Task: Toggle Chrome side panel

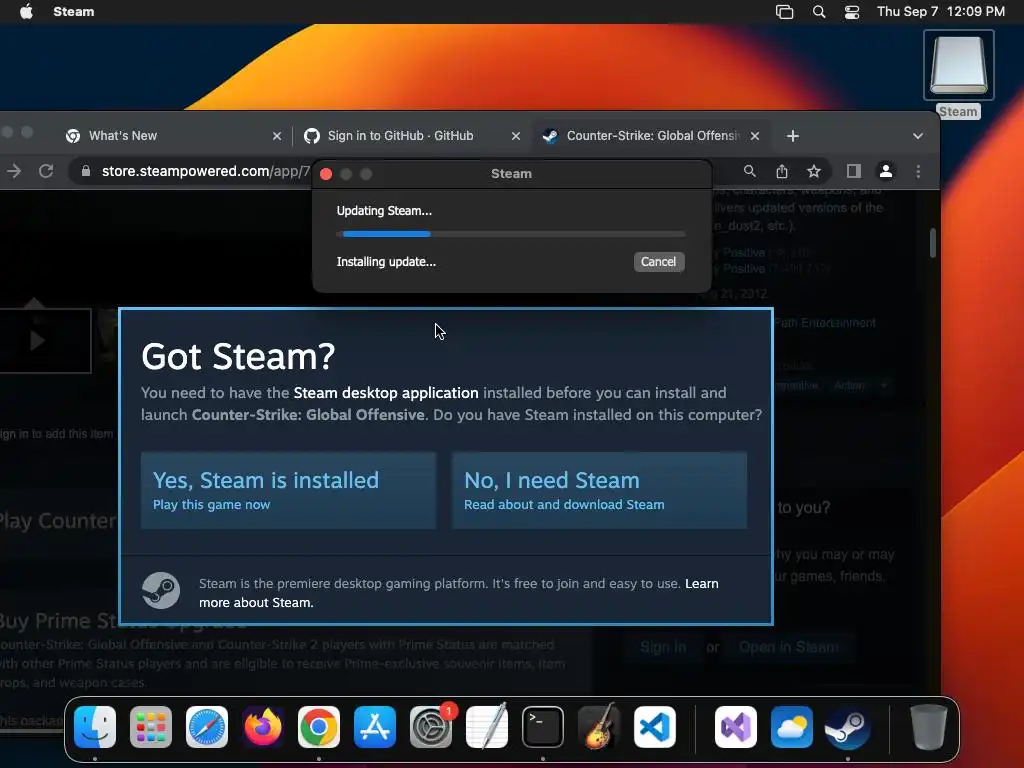Action: [x=854, y=171]
